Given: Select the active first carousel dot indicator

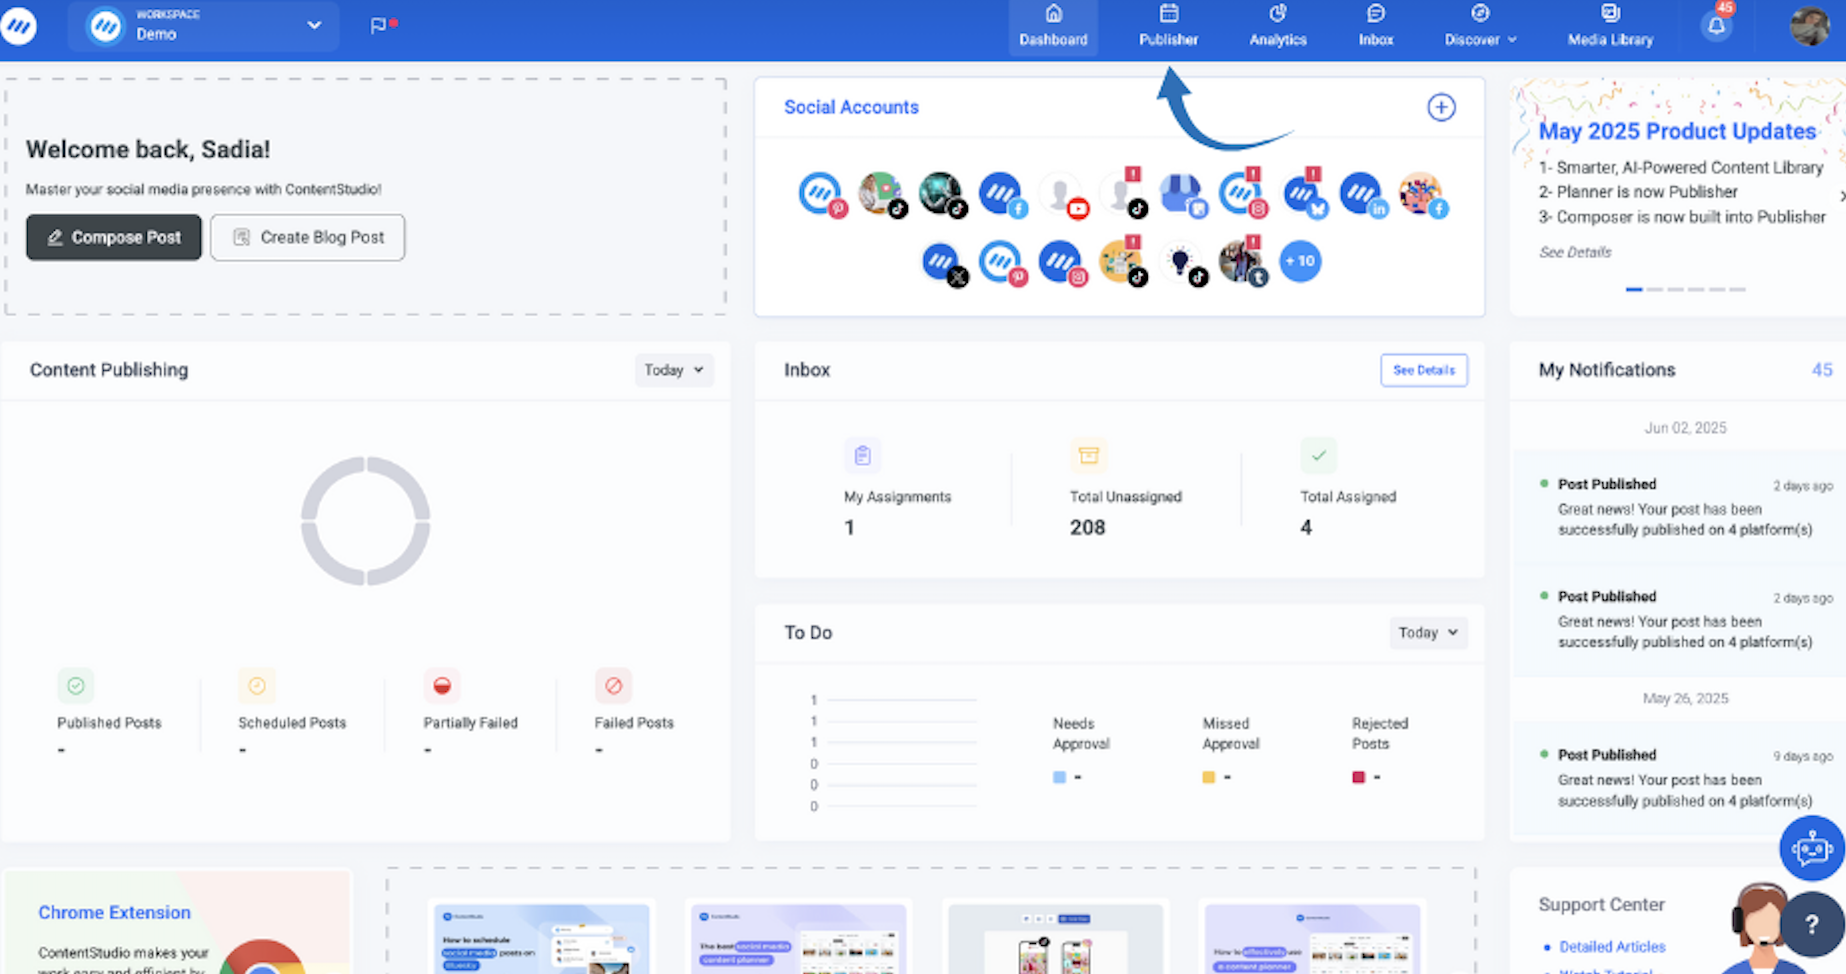Looking at the screenshot, I should pos(1634,289).
